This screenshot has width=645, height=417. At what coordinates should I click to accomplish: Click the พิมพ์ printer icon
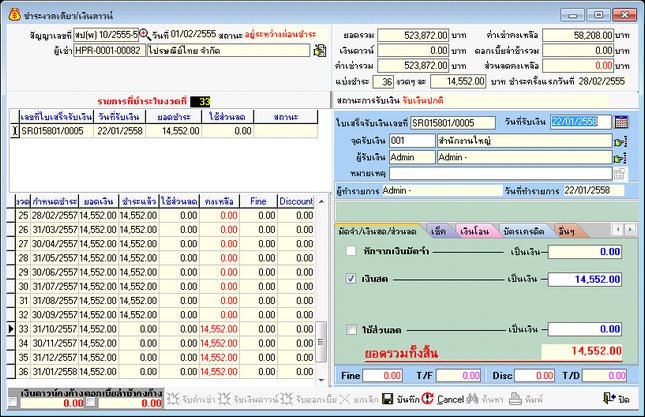coord(515,398)
